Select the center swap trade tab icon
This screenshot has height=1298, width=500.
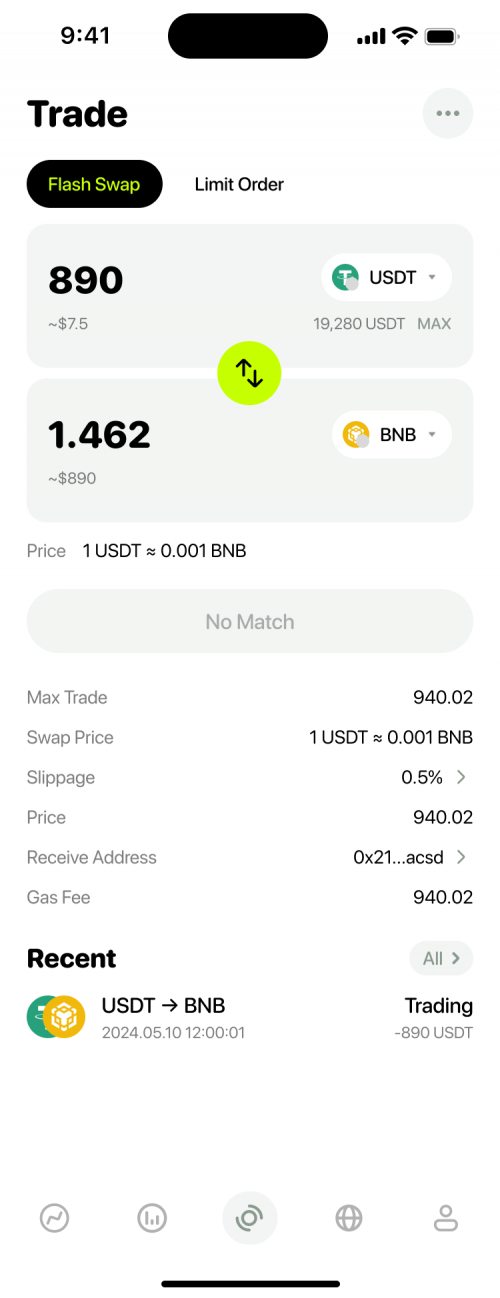click(249, 1217)
